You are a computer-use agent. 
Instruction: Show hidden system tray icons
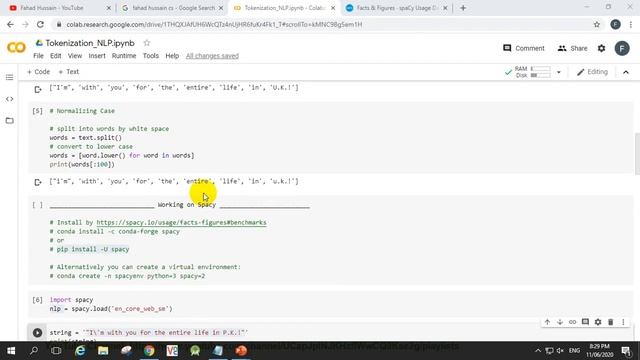538,351
